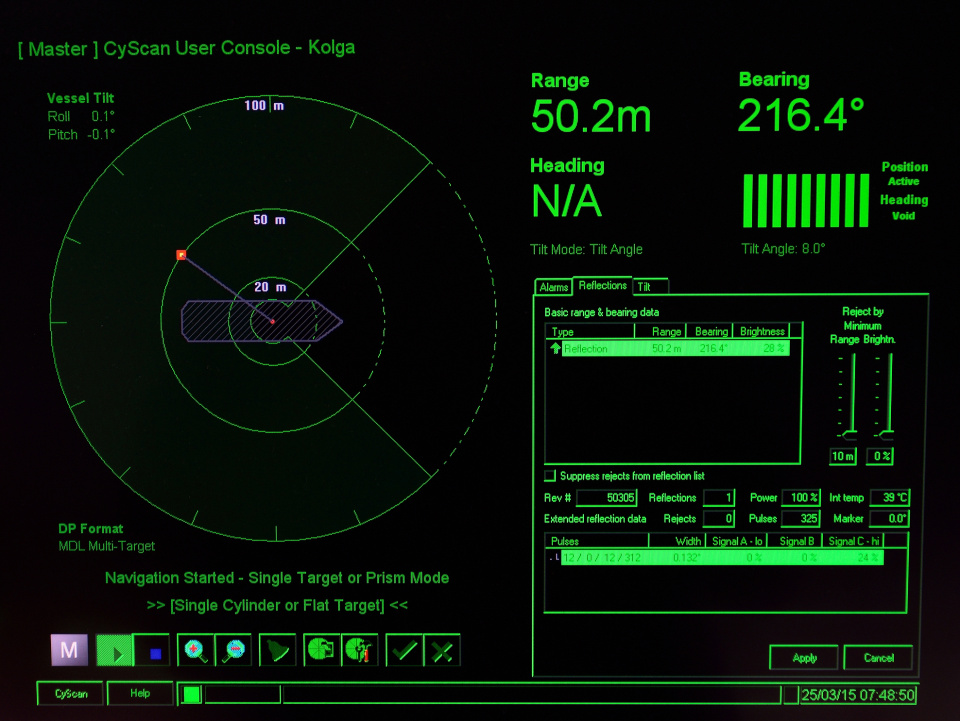Open the Help menu
The height and width of the screenshot is (721, 960).
tap(139, 693)
